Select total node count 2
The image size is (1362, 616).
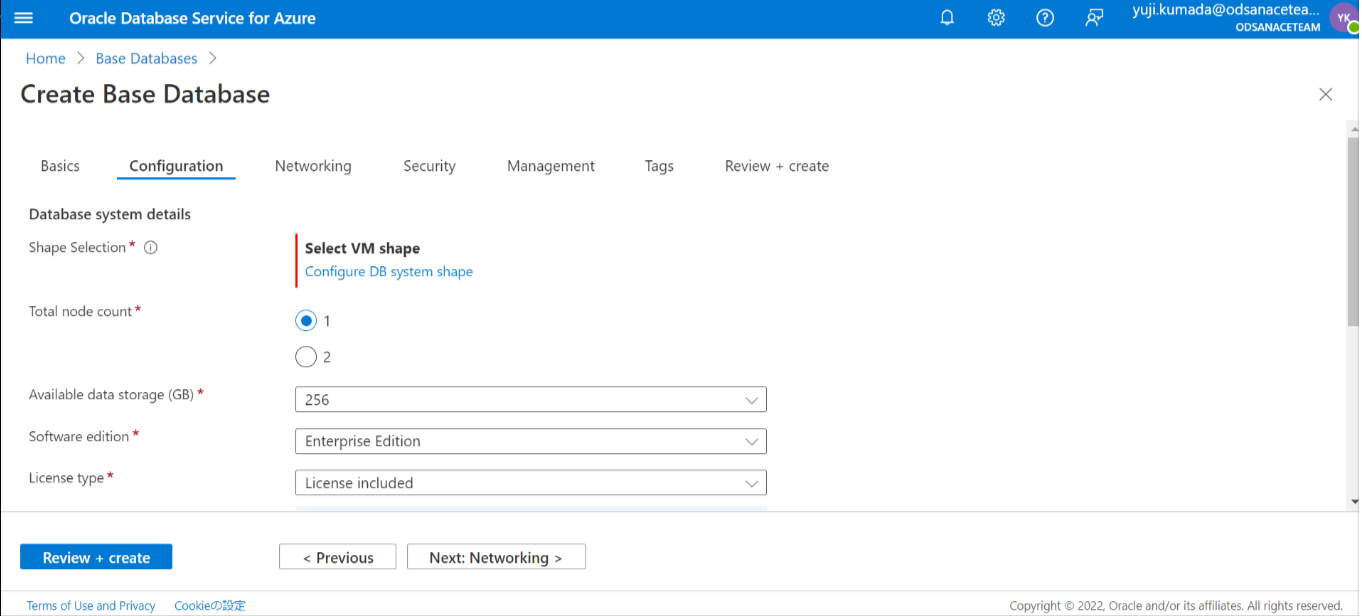pyautogui.click(x=306, y=356)
